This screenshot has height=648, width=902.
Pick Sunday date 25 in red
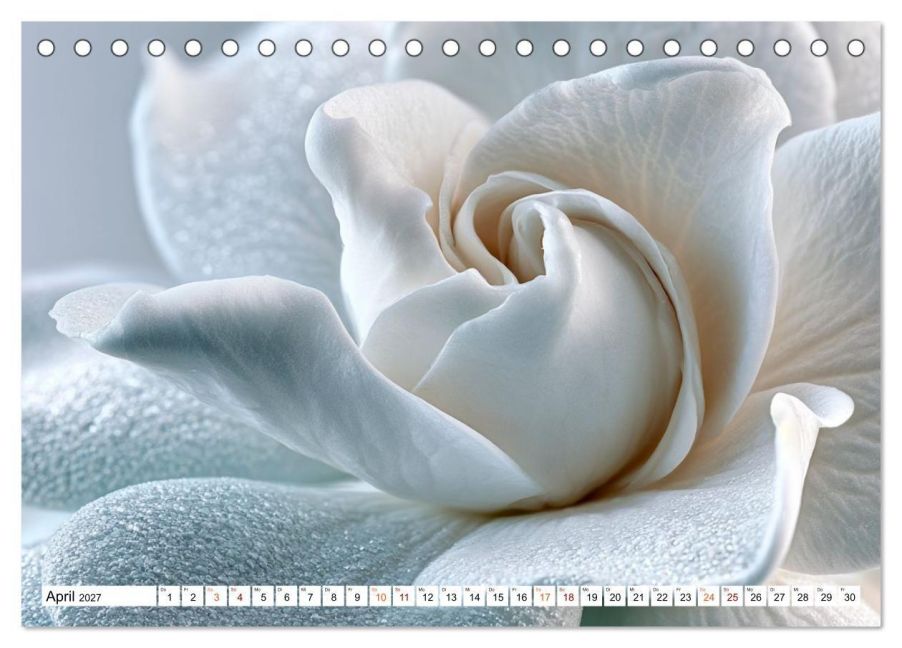coord(733,596)
